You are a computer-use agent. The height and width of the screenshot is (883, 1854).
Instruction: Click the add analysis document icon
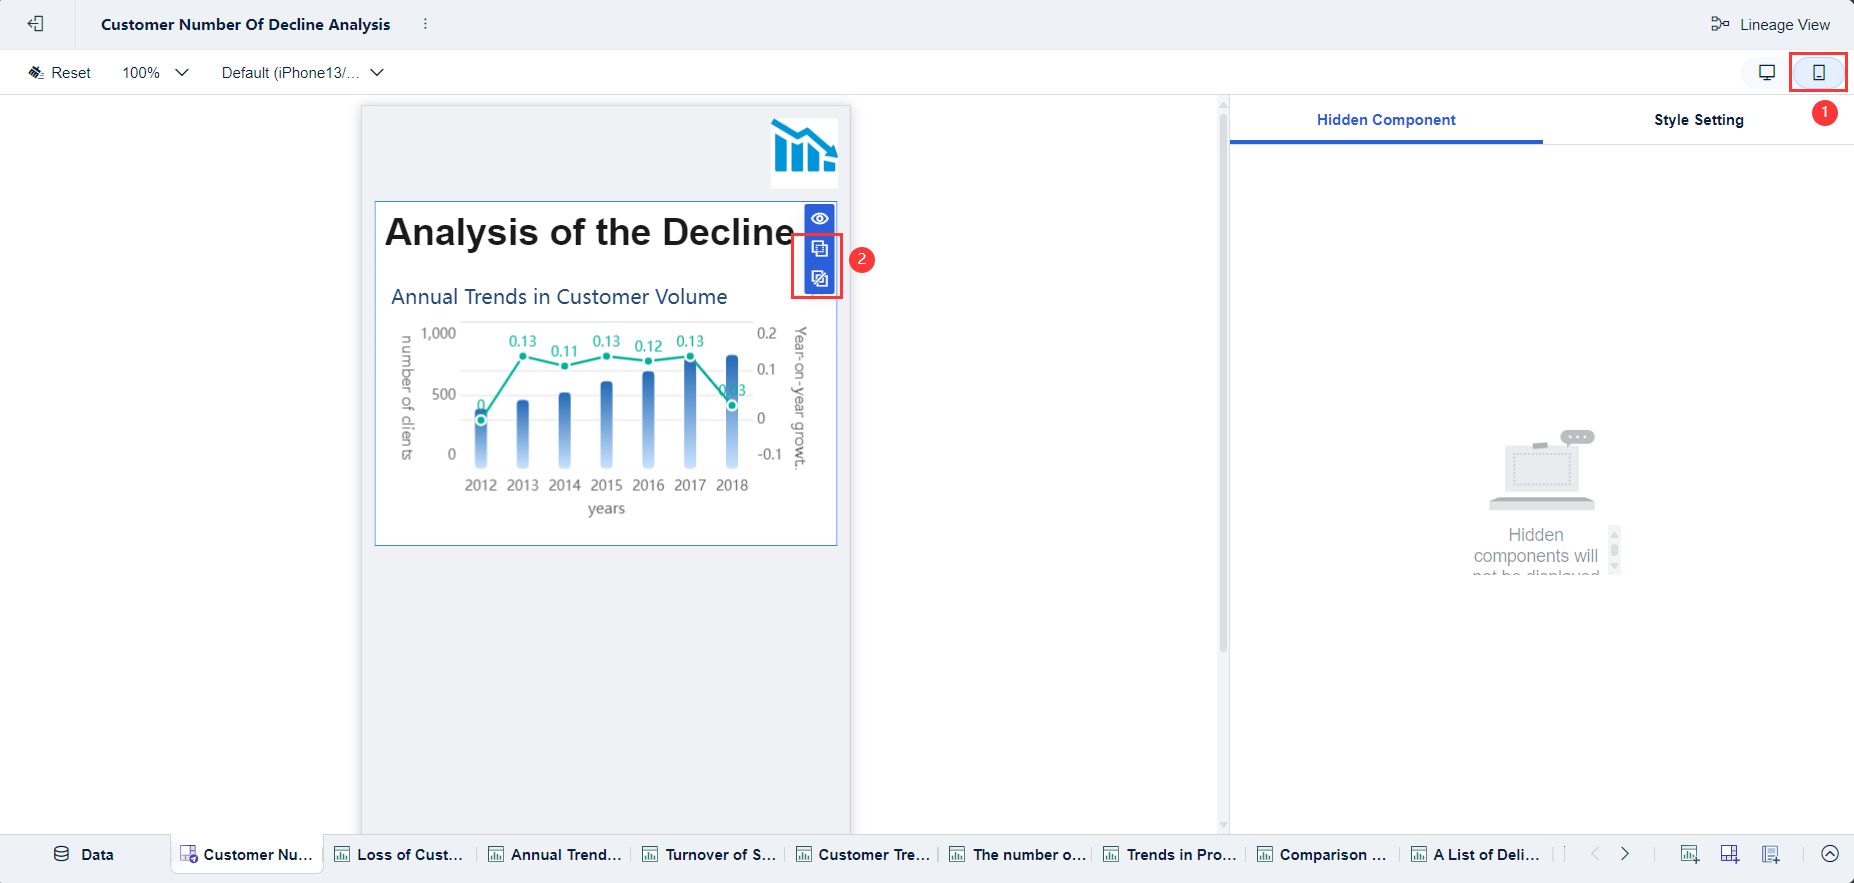1771,854
